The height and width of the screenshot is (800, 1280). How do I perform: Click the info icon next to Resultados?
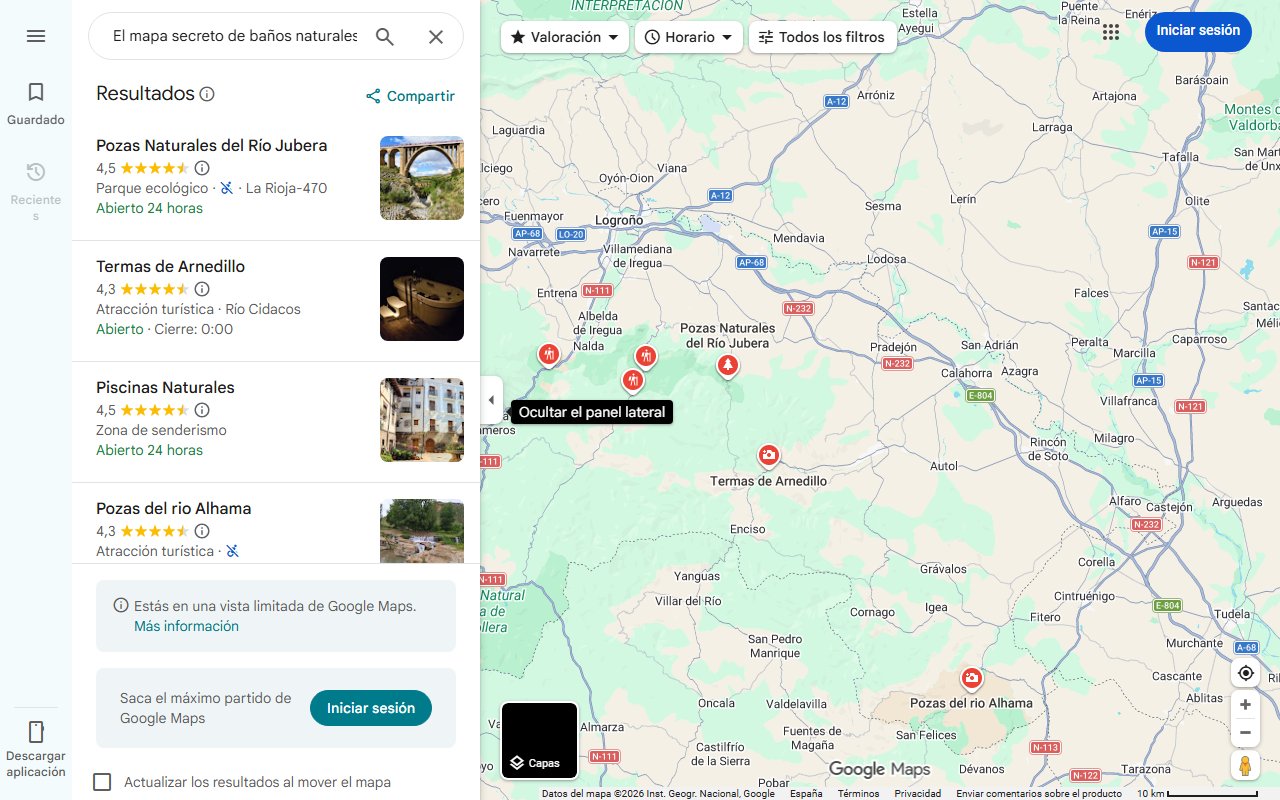(x=207, y=93)
